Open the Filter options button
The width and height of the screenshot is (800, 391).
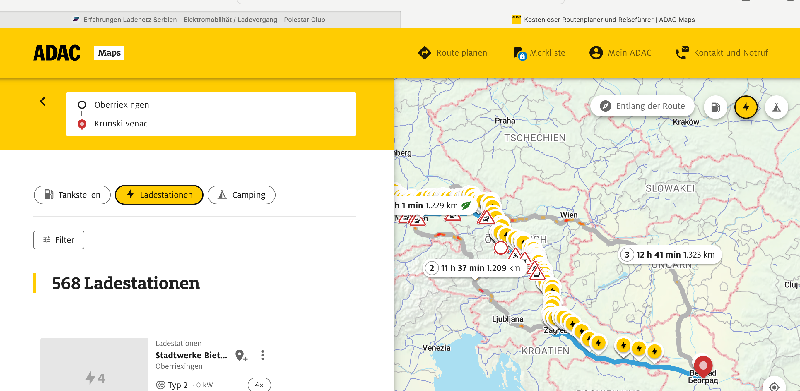tap(59, 240)
